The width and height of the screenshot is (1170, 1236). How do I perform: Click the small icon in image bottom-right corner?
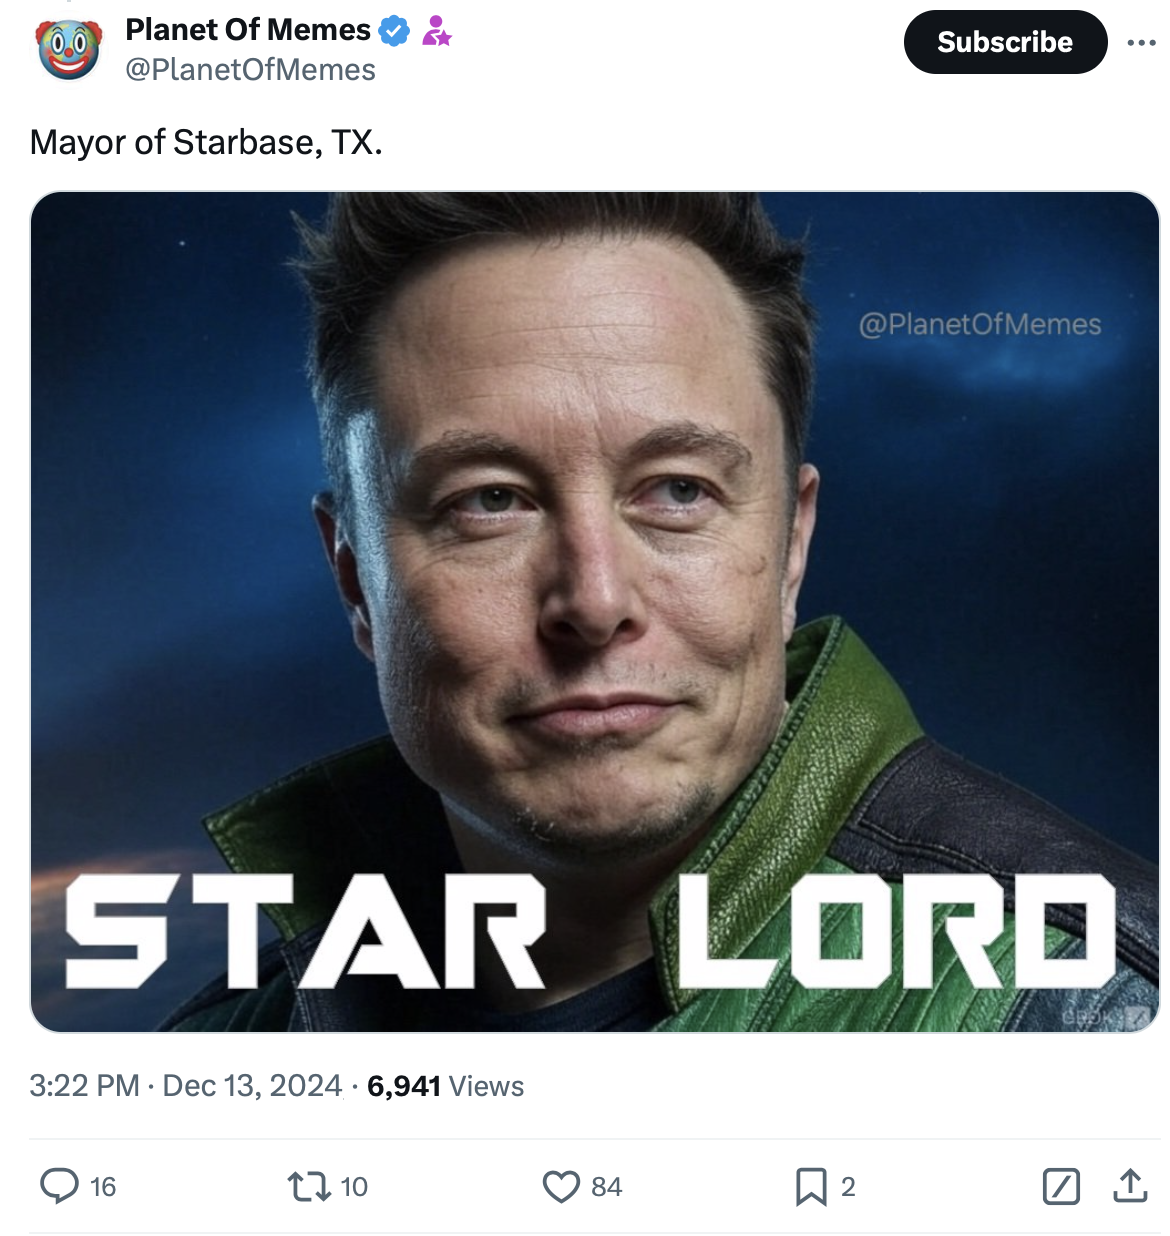coord(1138,1016)
